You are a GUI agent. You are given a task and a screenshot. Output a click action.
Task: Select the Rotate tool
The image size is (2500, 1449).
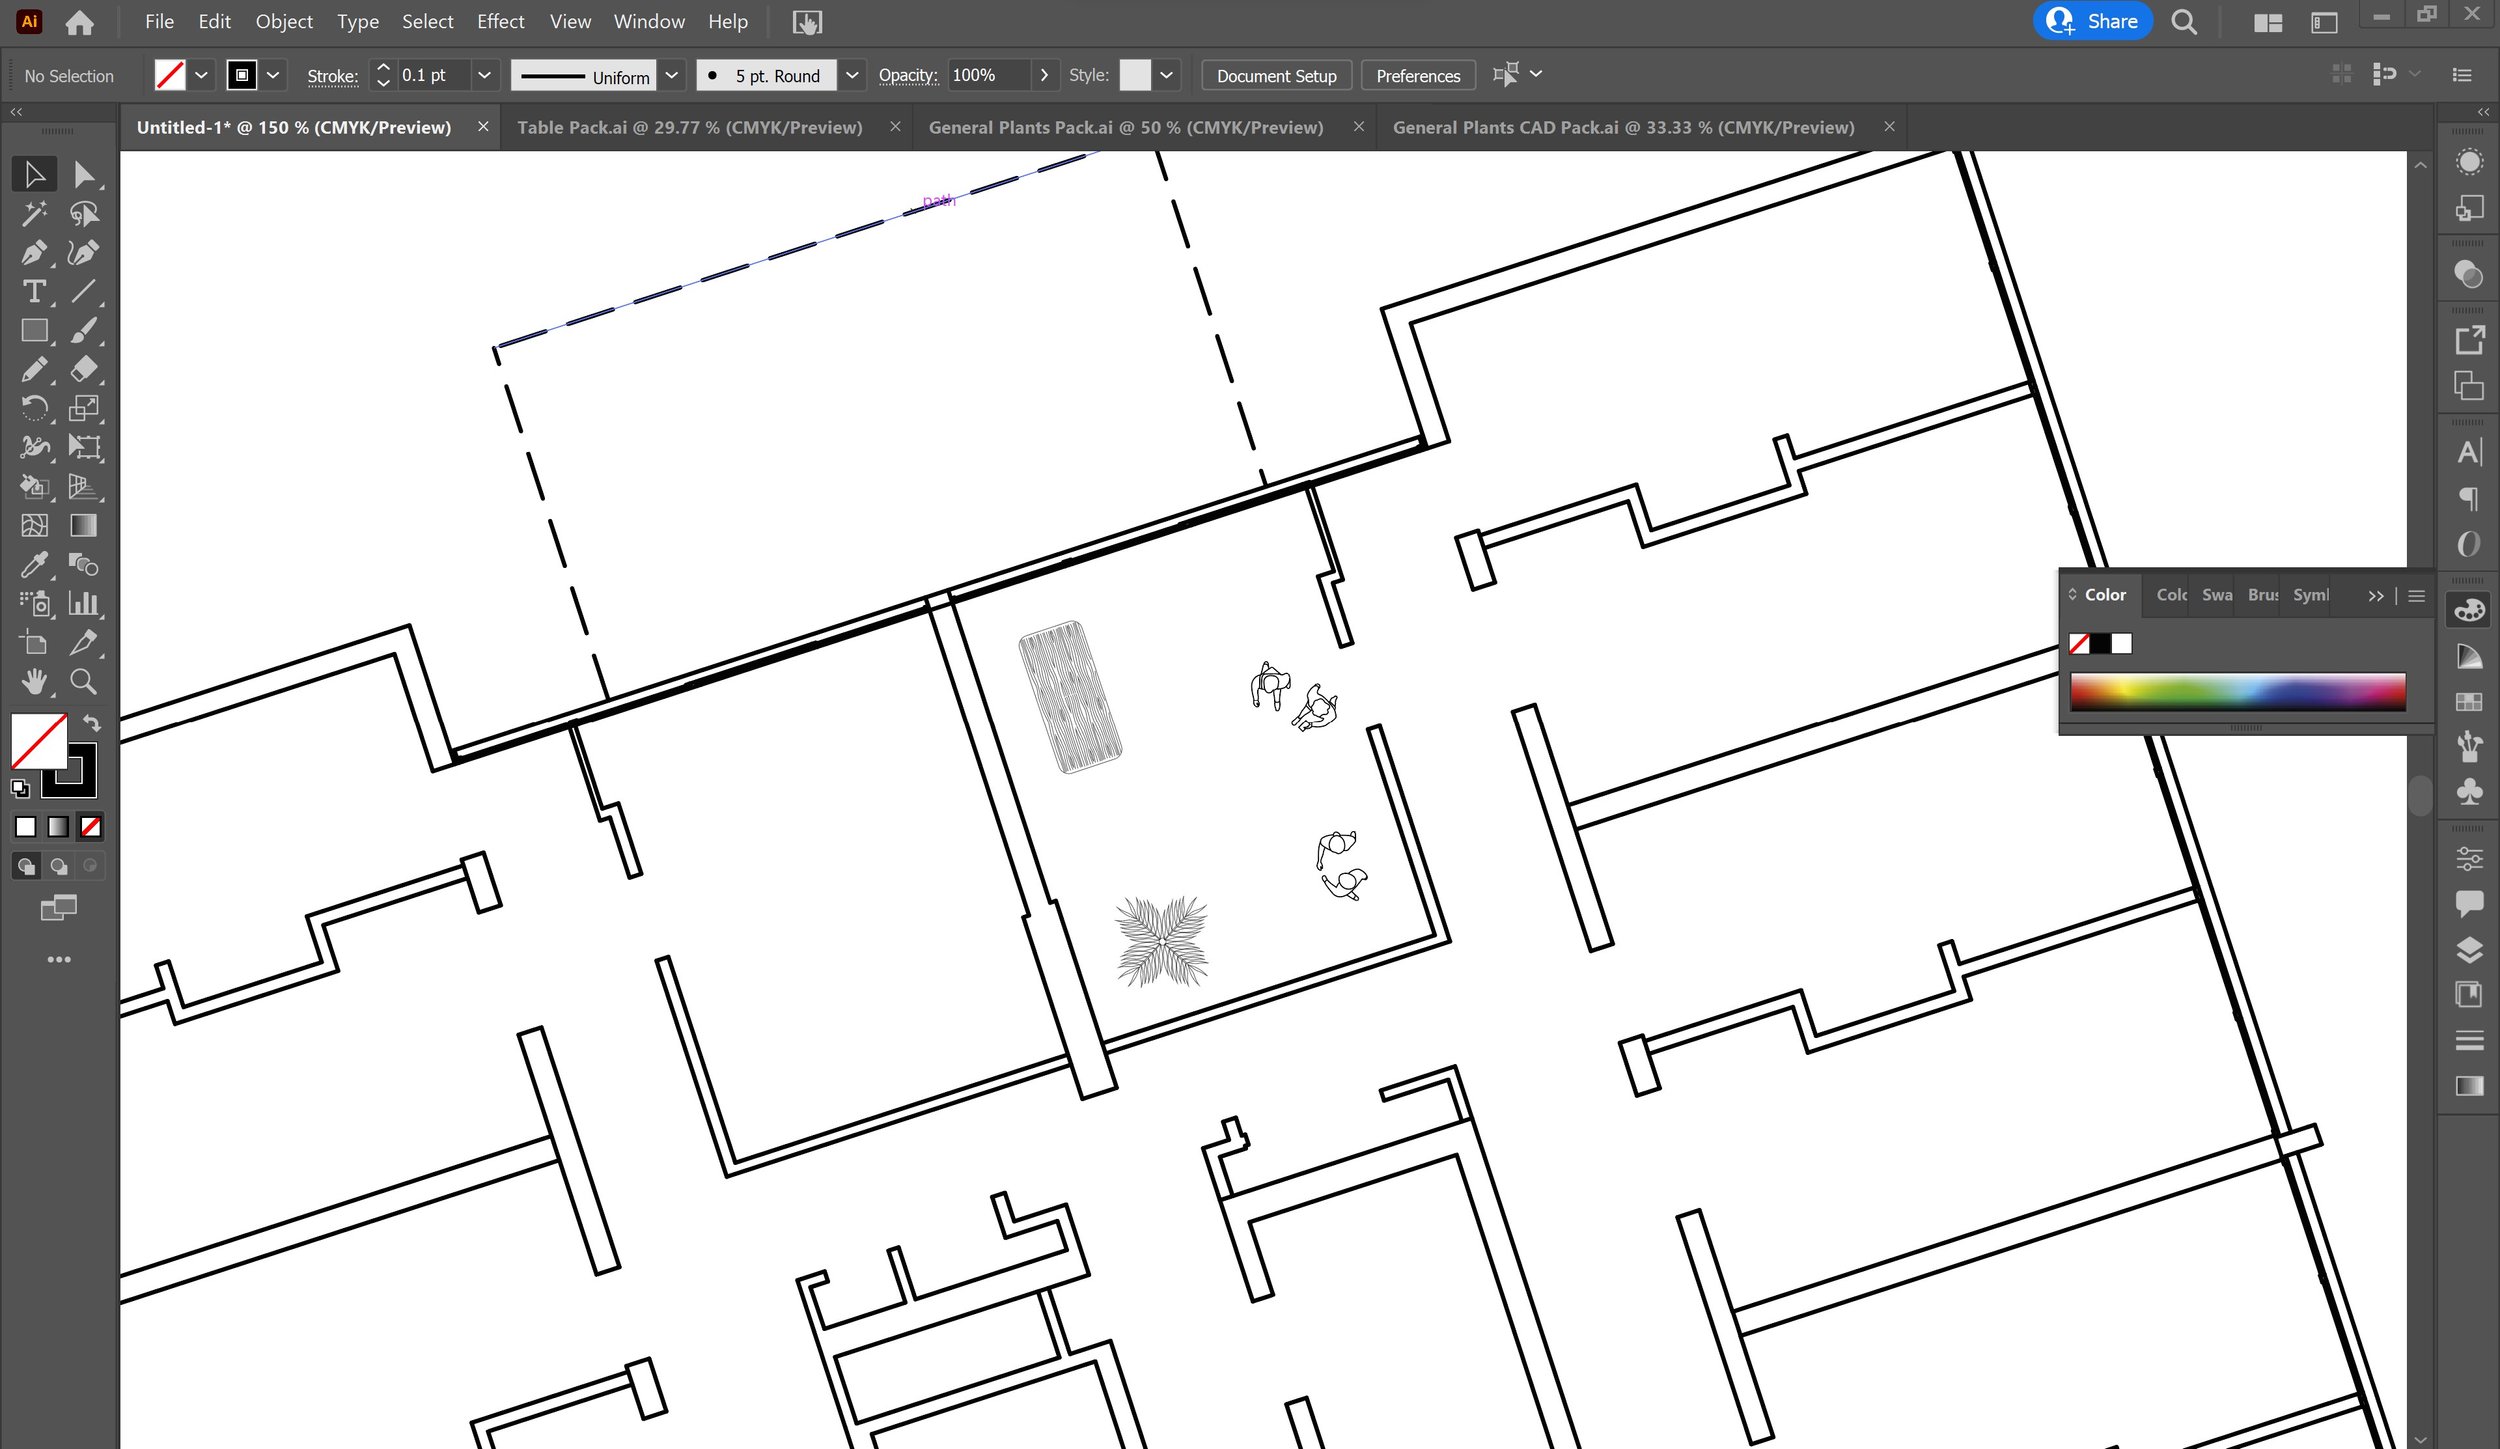click(34, 408)
